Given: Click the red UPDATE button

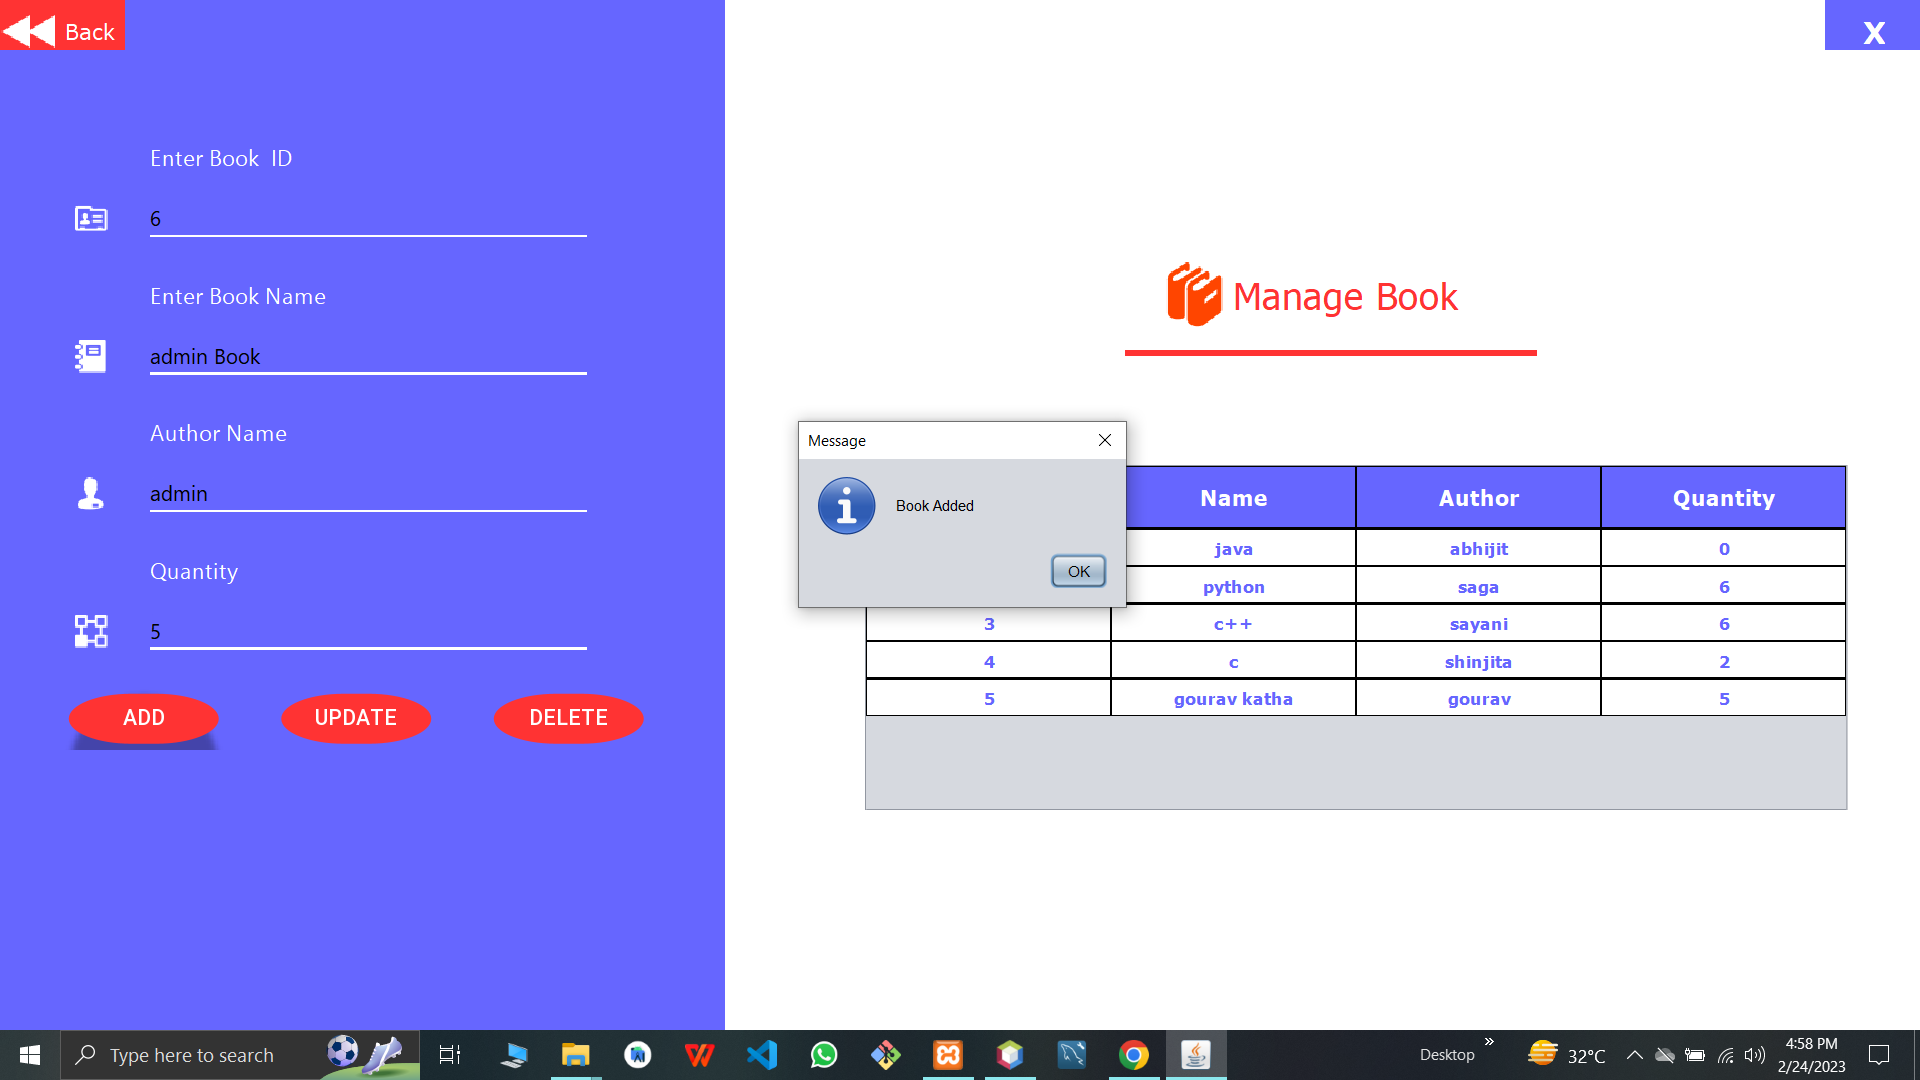Looking at the screenshot, I should coord(356,718).
